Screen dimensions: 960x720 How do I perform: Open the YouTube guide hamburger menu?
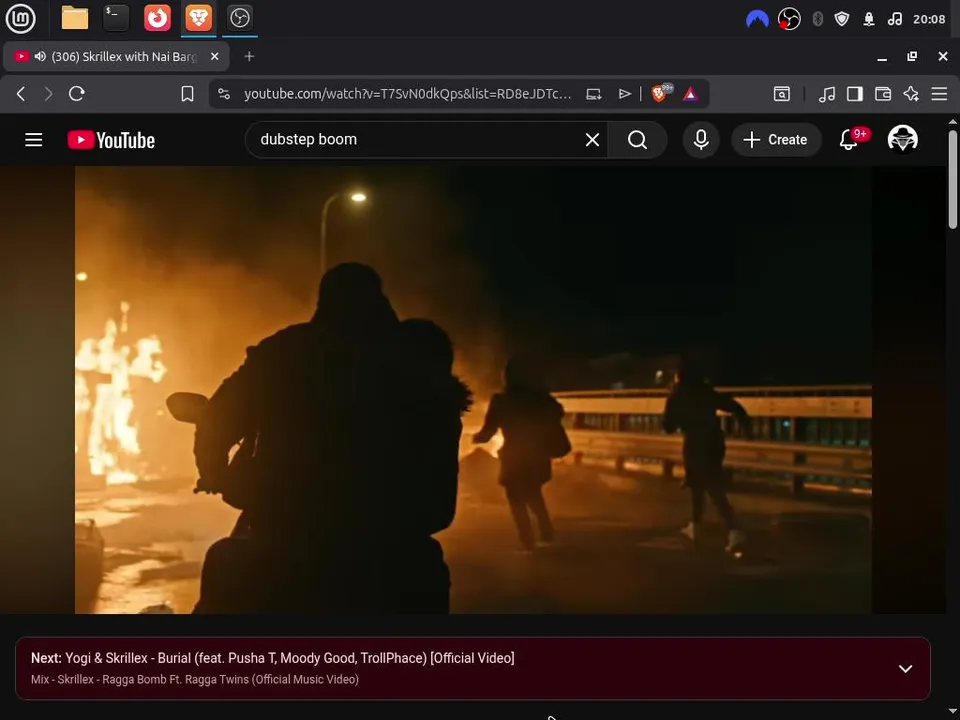tap(34, 140)
